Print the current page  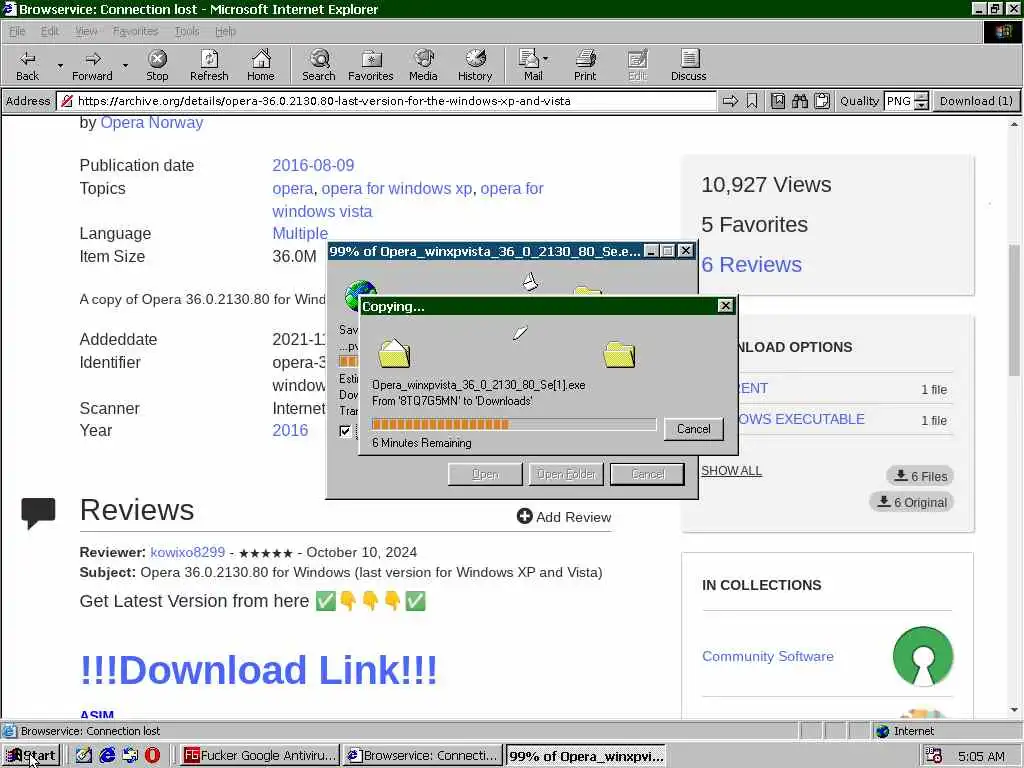click(x=585, y=65)
